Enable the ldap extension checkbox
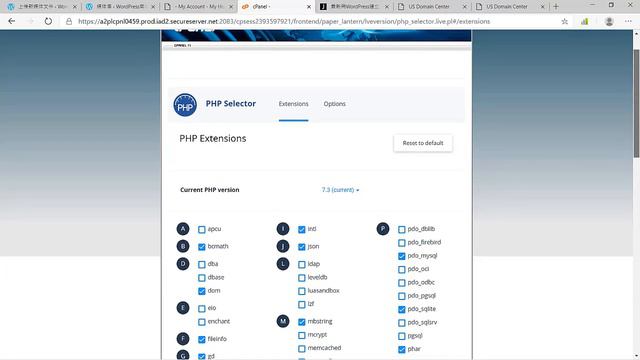Viewport: 640px width, 360px height. click(302, 264)
